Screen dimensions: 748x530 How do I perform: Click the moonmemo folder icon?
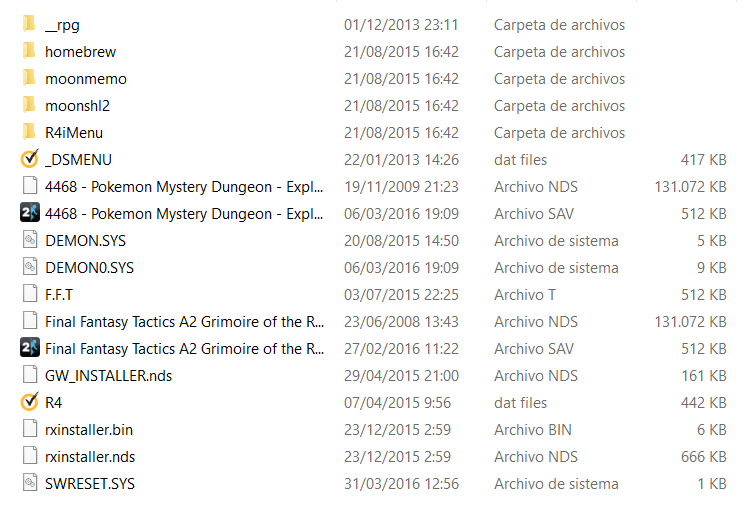click(29, 78)
